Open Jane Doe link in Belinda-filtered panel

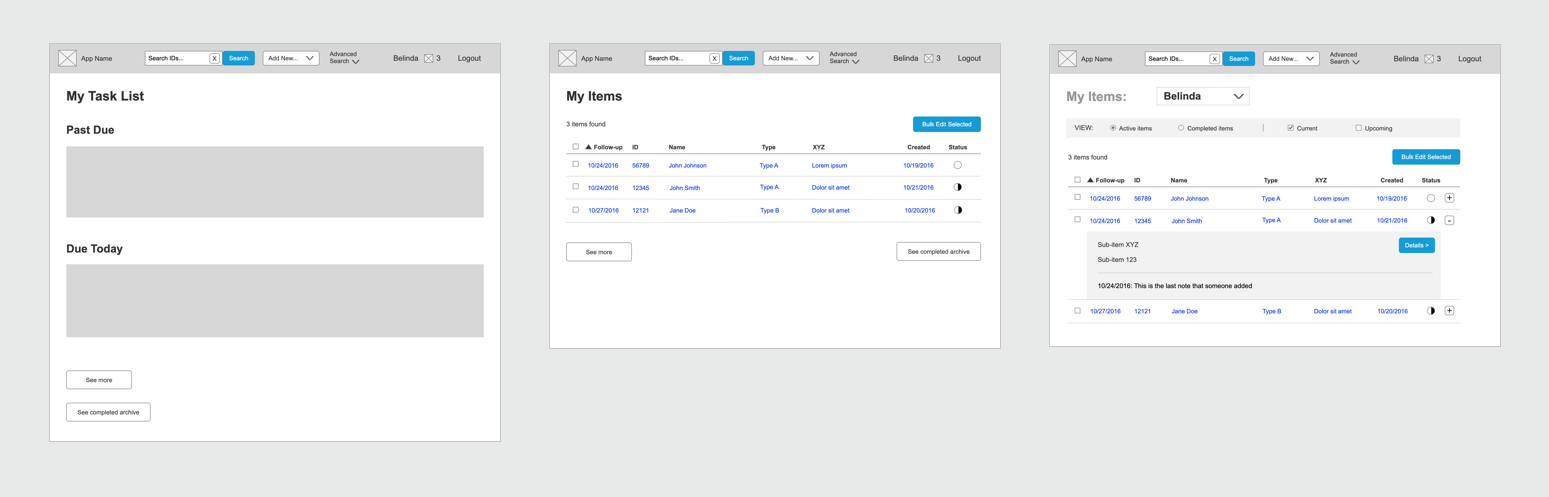pyautogui.click(x=1185, y=311)
